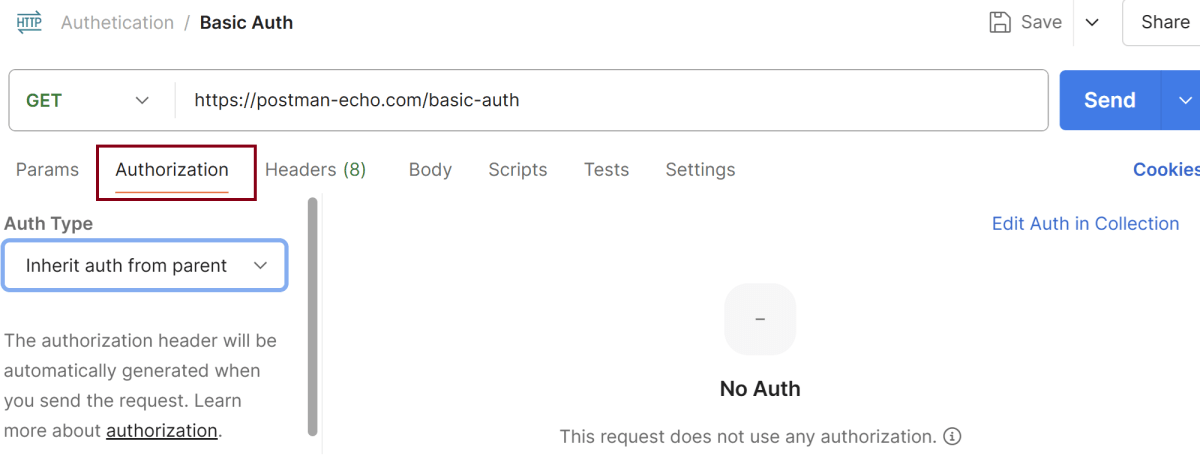Click the No Auth placeholder icon
1200x468 pixels.
760,319
